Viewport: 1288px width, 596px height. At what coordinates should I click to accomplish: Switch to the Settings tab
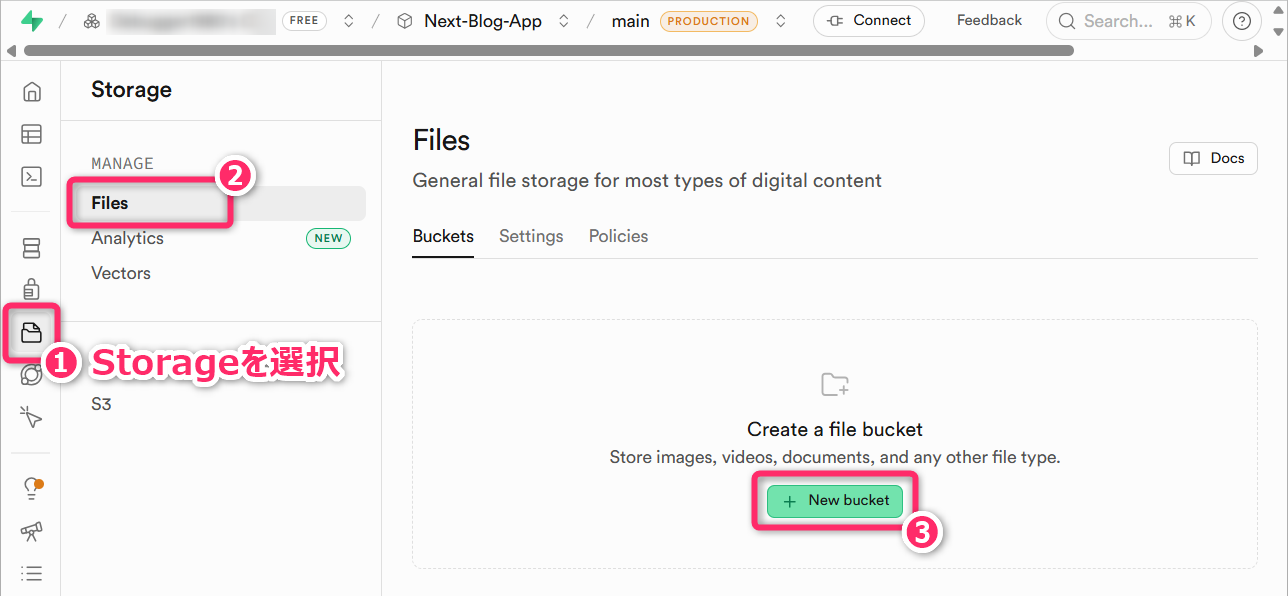pos(531,236)
